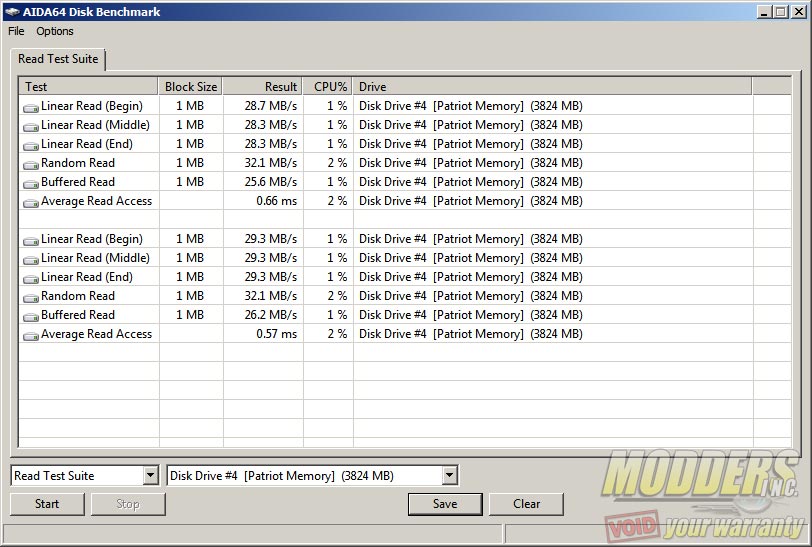812x547 pixels.
Task: Click the Result column header
Action: 263,87
